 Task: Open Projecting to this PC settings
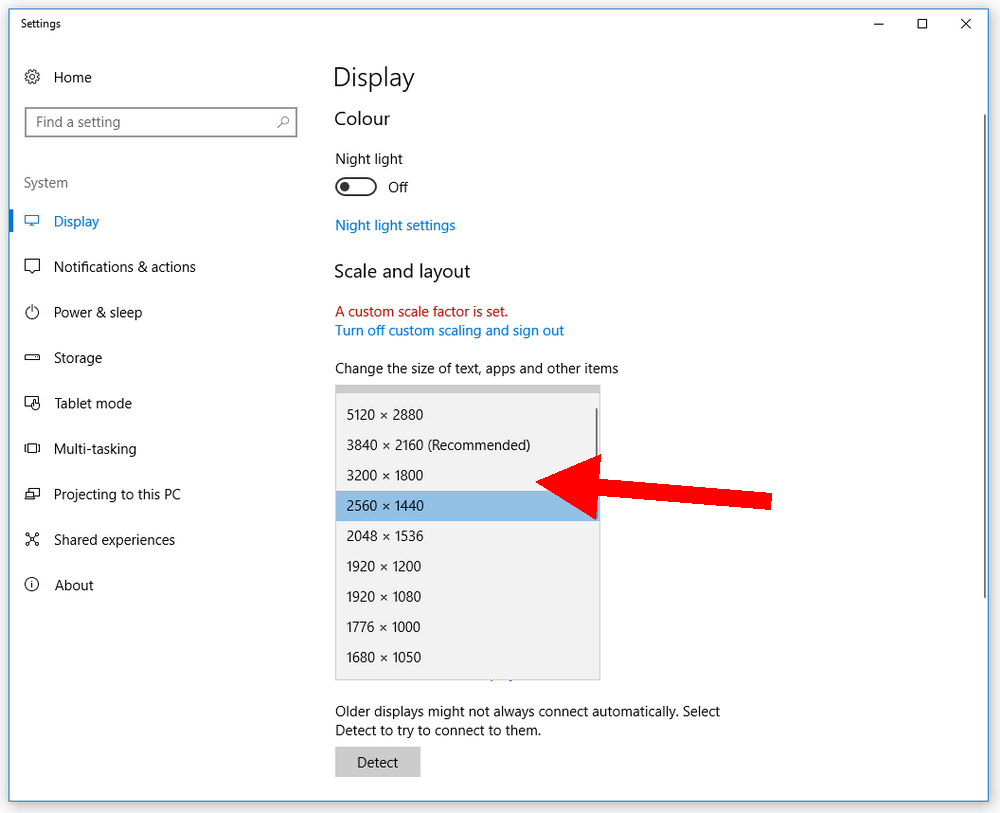pyautogui.click(x=117, y=494)
